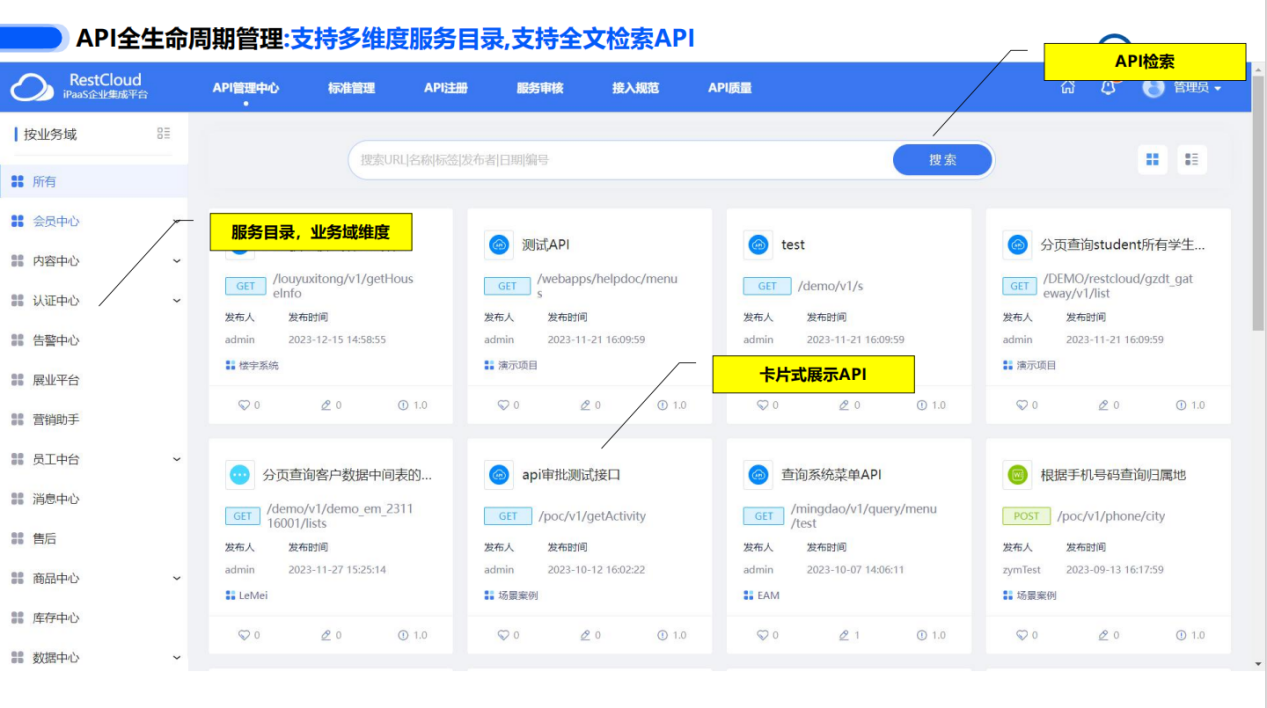Click the /webapps/helpdoc/menus path text
This screenshot has width=1267, height=708.
click(x=607, y=286)
